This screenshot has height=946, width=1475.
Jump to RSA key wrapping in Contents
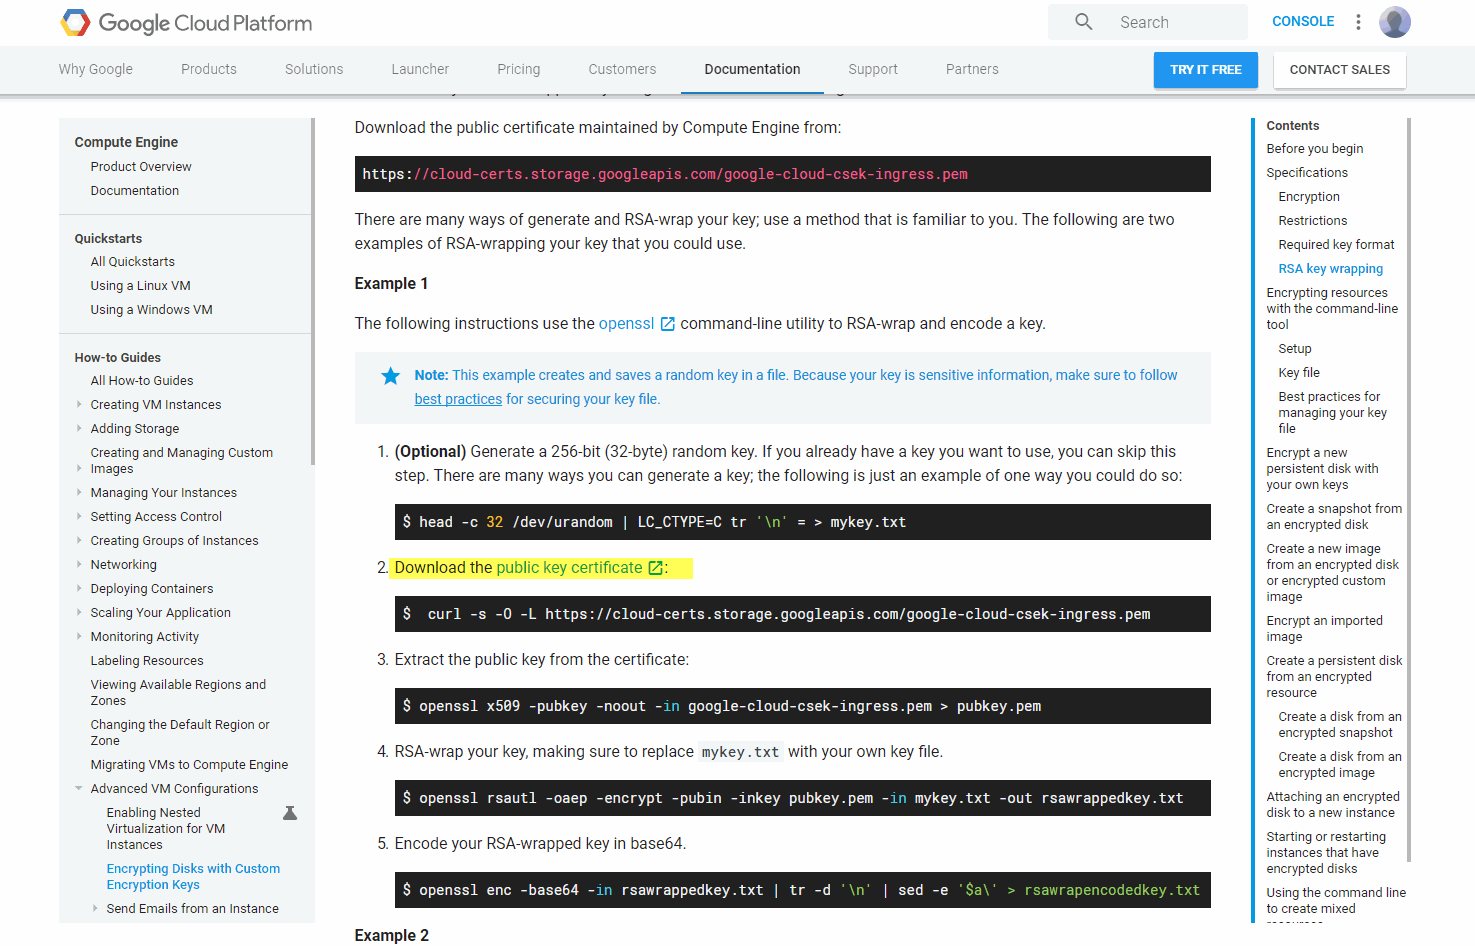point(1330,269)
